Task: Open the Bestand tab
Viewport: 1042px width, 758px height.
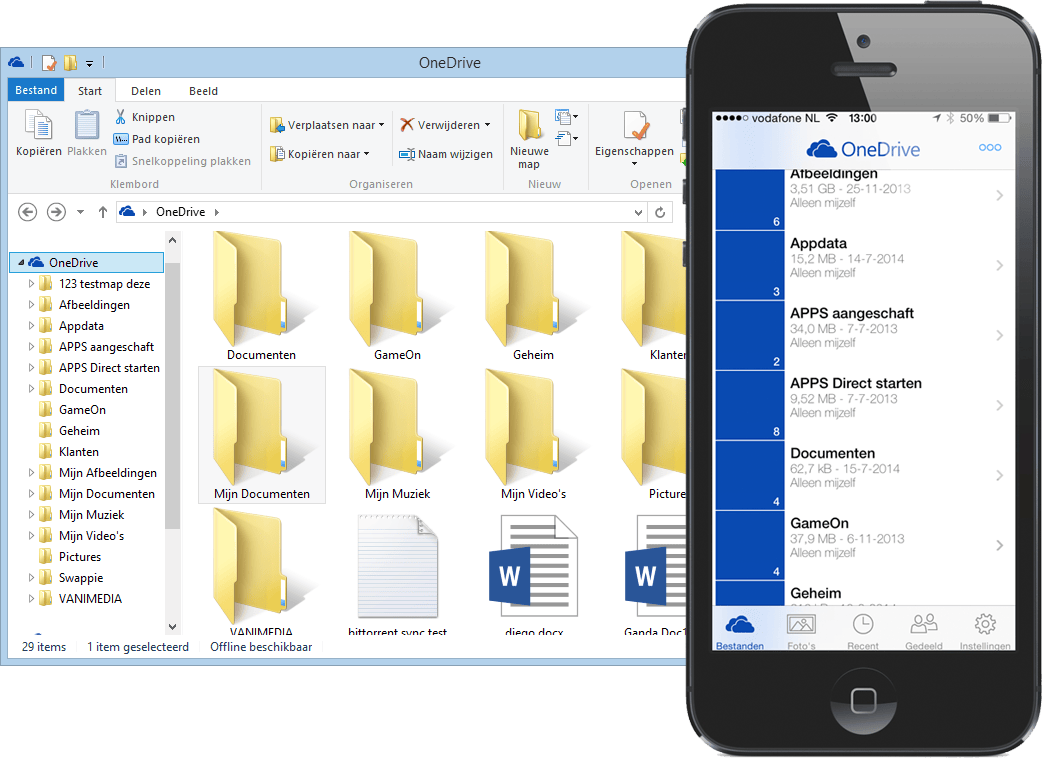Action: (x=36, y=90)
